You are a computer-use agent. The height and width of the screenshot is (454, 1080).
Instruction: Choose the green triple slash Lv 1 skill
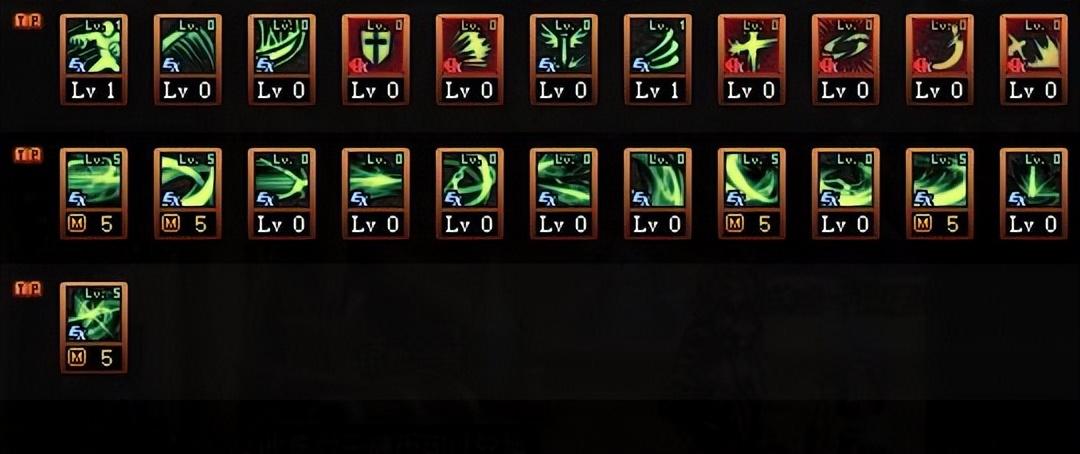pos(658,60)
